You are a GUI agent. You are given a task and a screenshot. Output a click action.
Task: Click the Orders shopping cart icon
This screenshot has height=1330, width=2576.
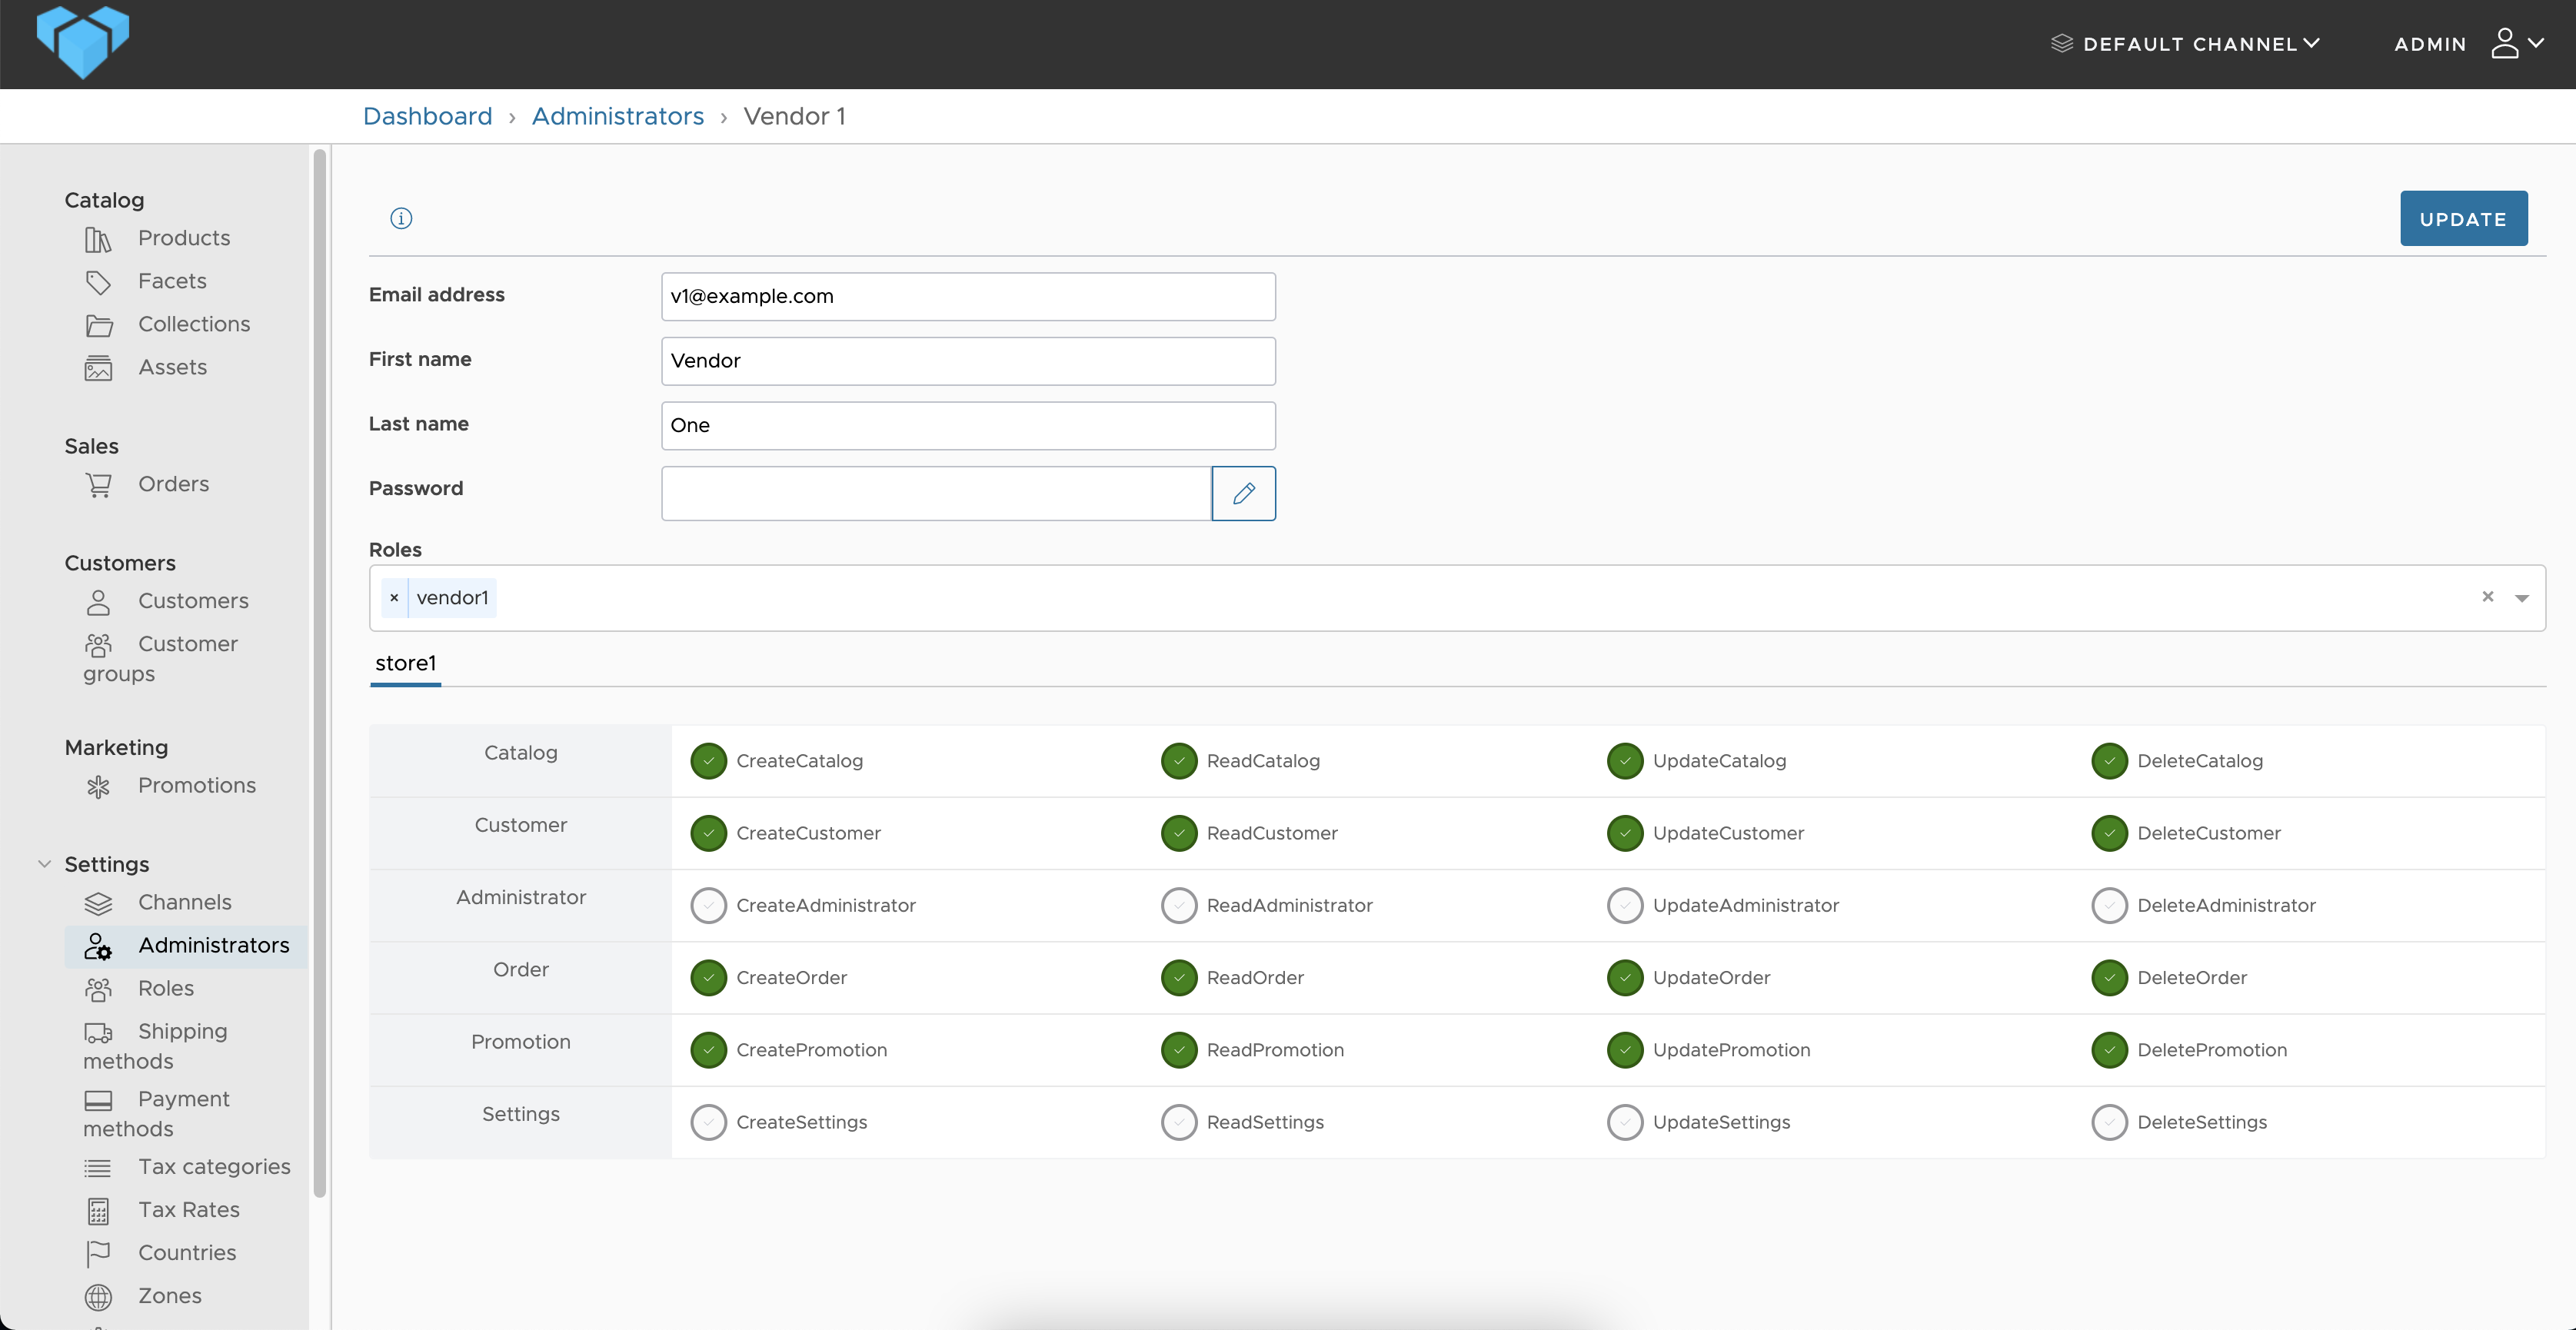98,485
